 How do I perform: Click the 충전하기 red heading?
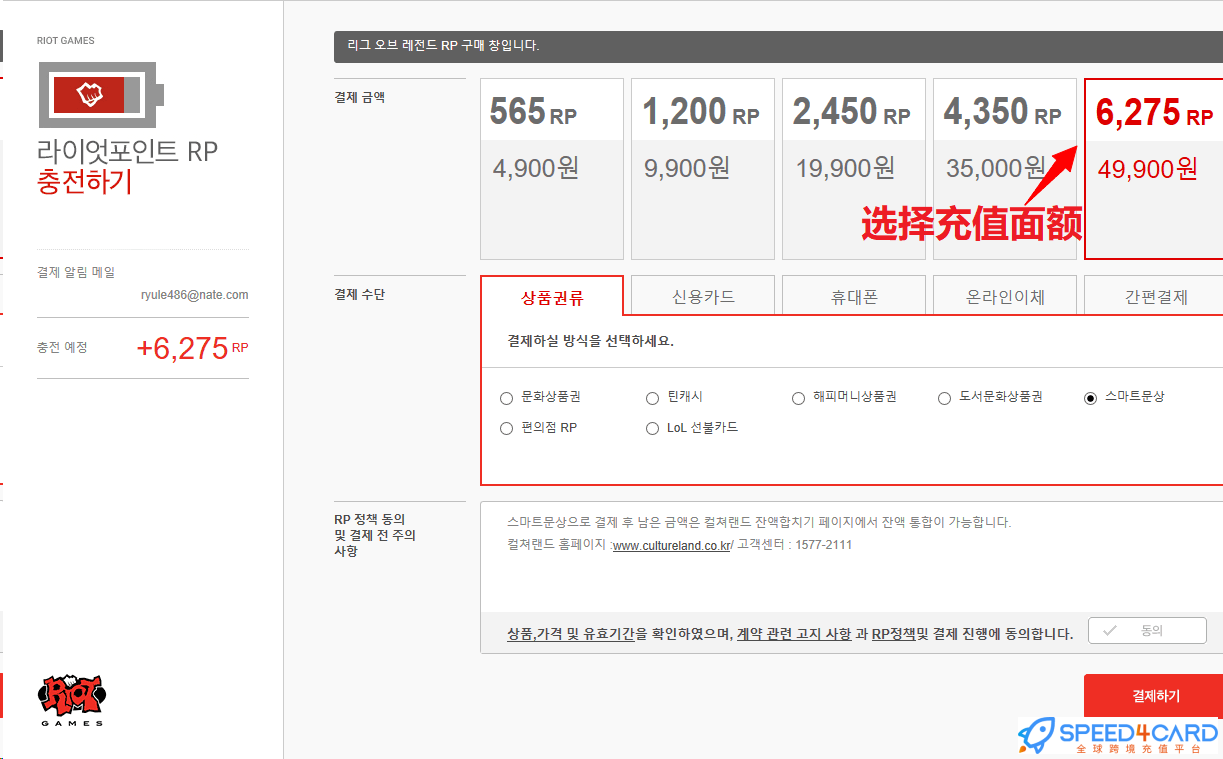84,182
